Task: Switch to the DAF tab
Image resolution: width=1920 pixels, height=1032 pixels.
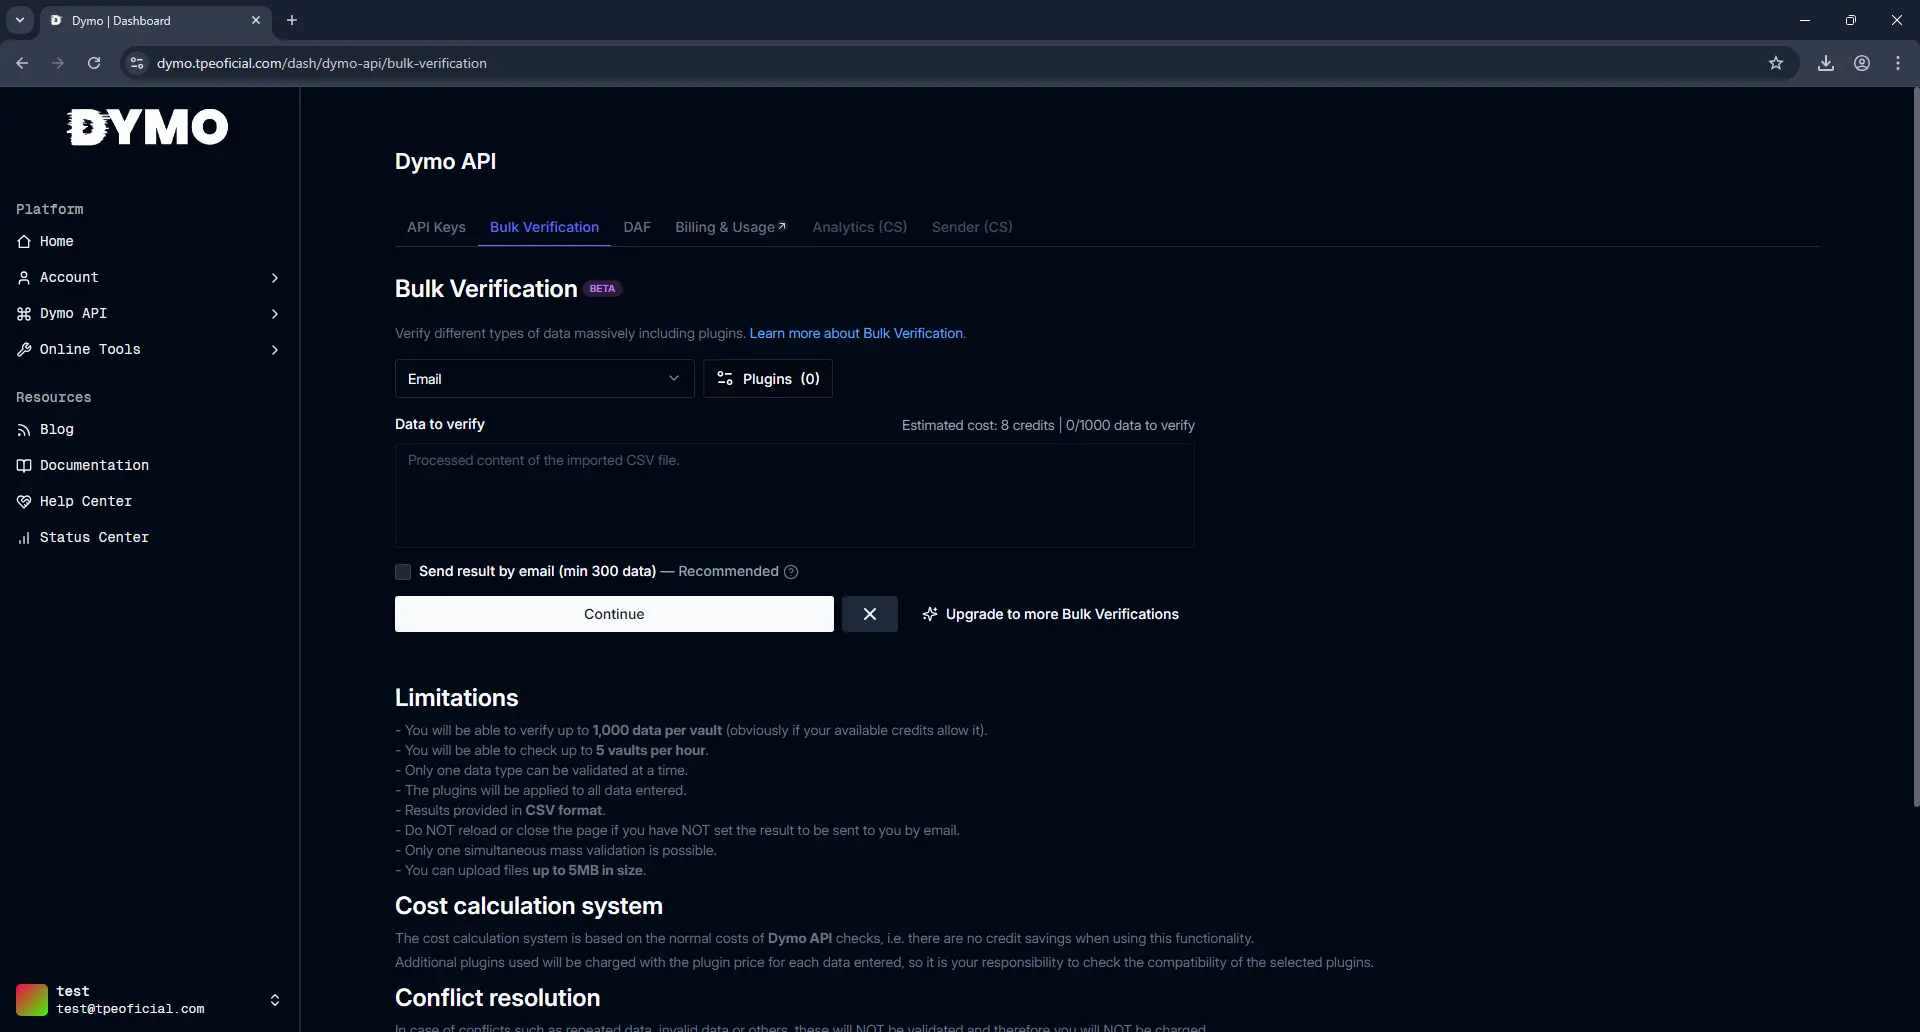Action: 637,227
